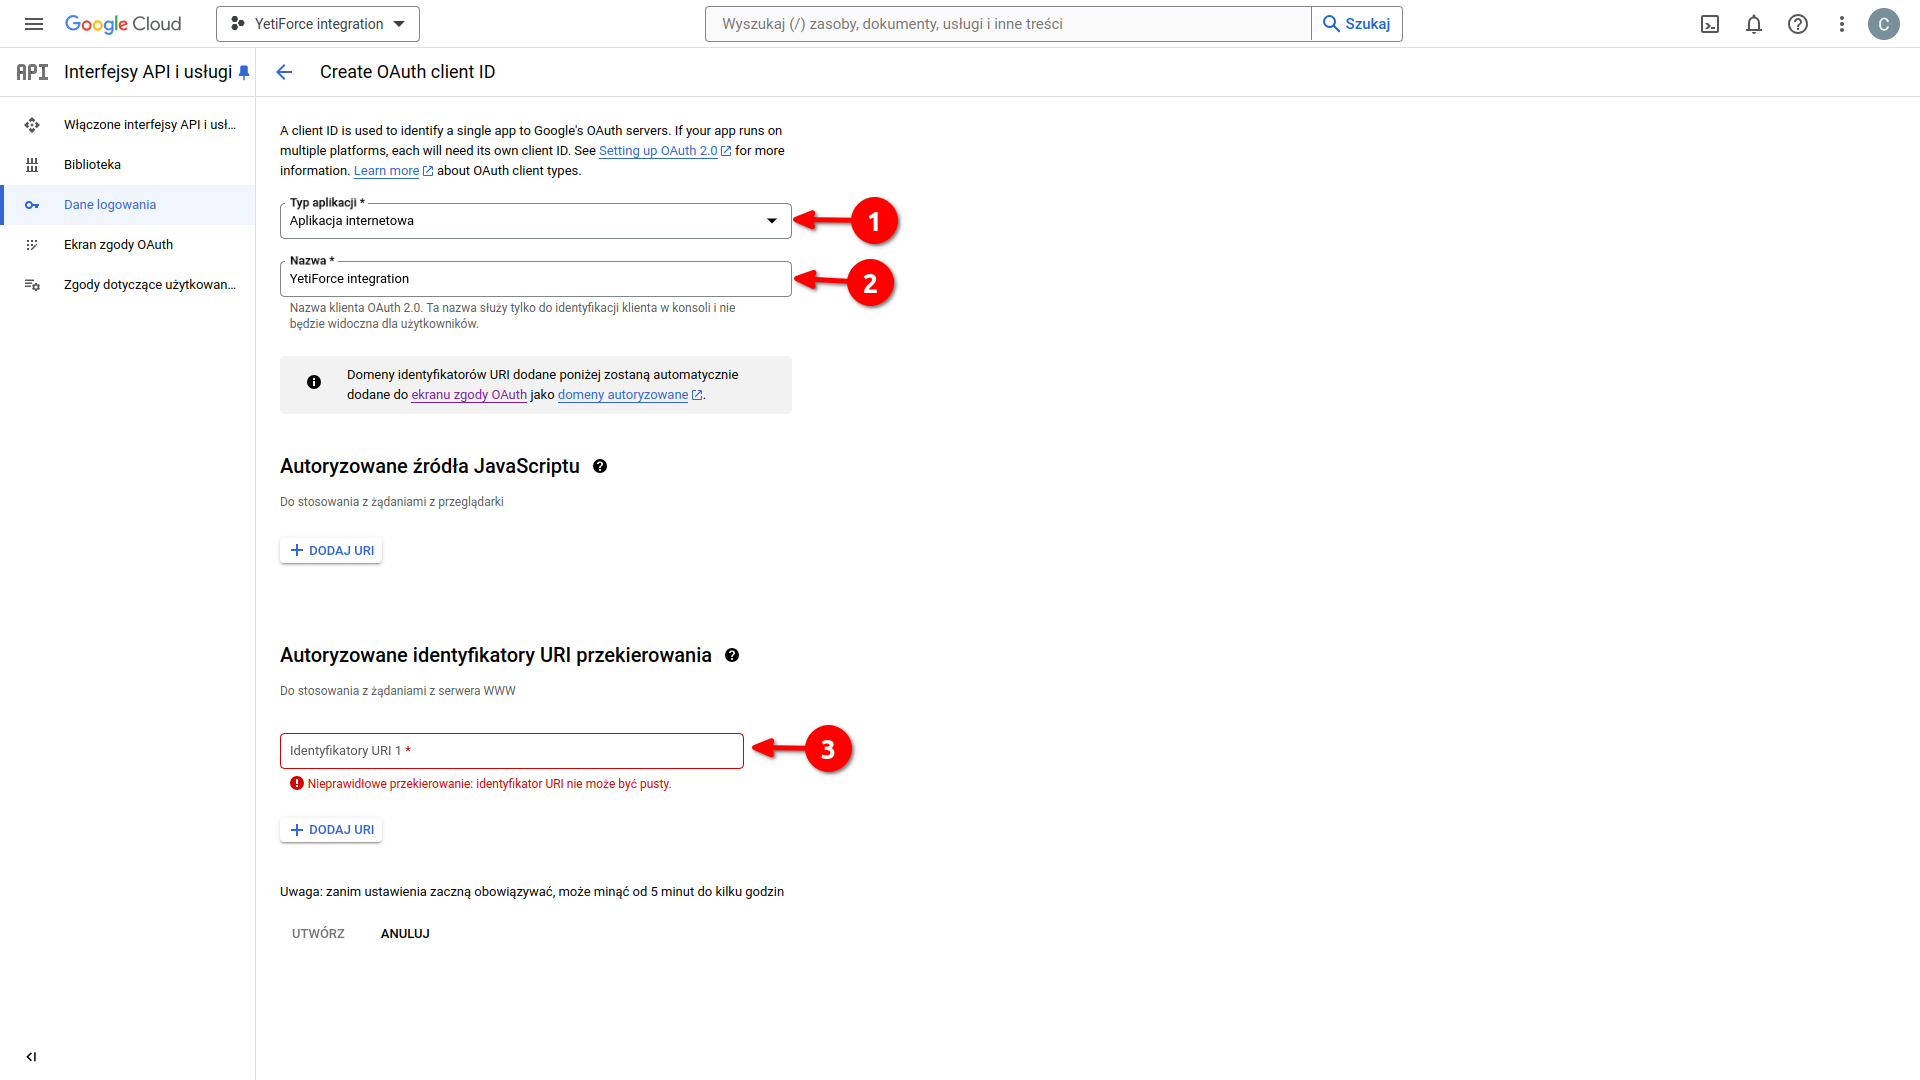1920x1080 pixels.
Task: Open the main hamburger navigation menu
Action: (x=34, y=24)
